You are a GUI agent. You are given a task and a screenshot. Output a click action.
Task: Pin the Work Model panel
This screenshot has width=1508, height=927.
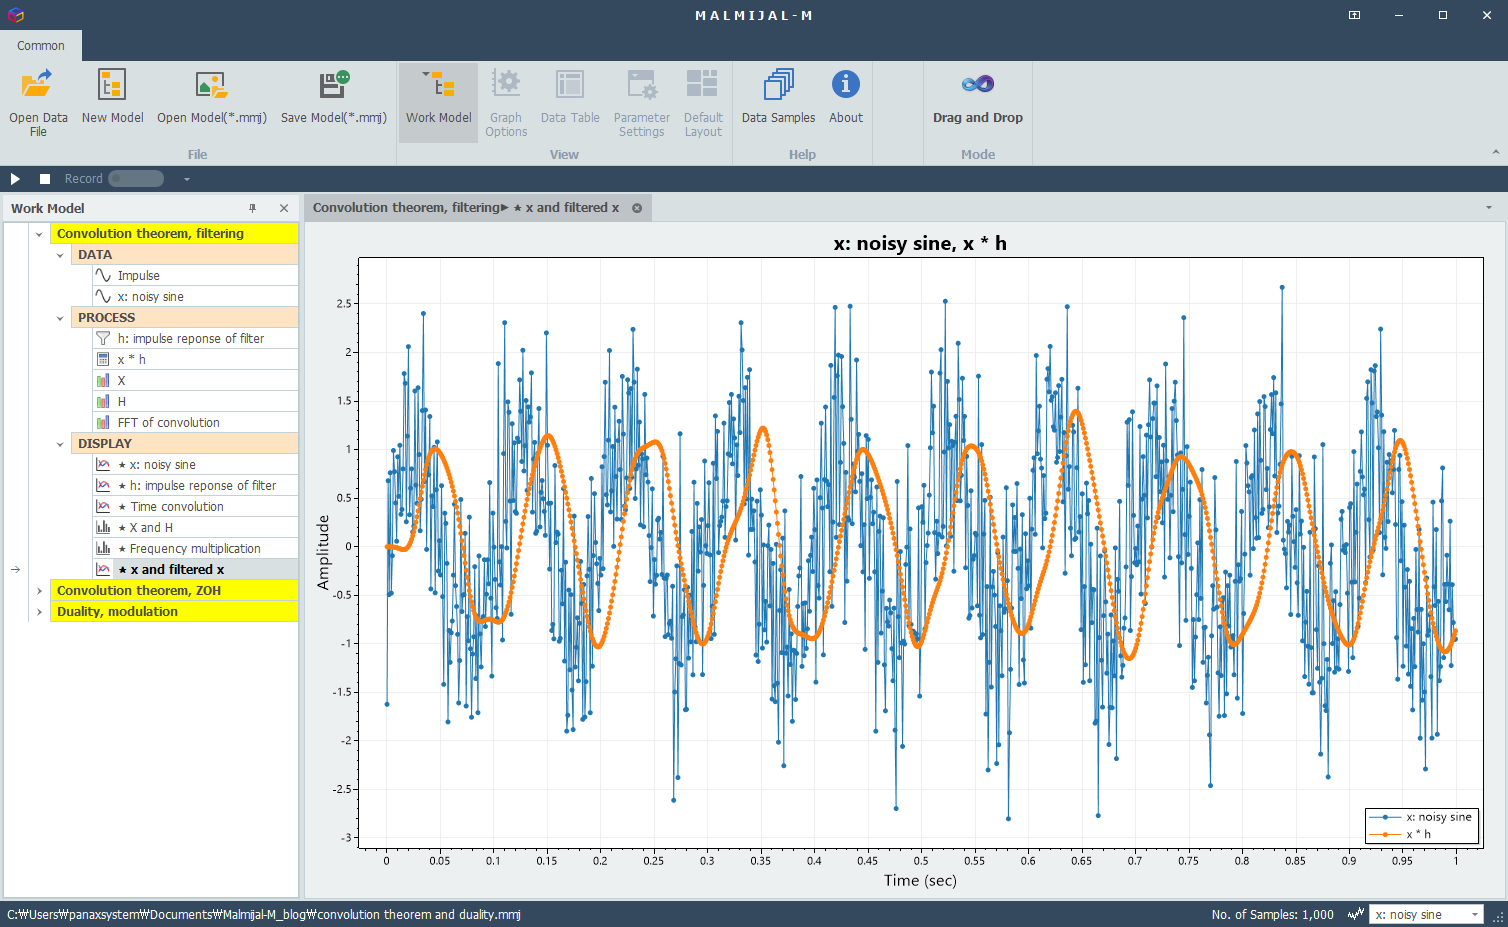pos(253,208)
